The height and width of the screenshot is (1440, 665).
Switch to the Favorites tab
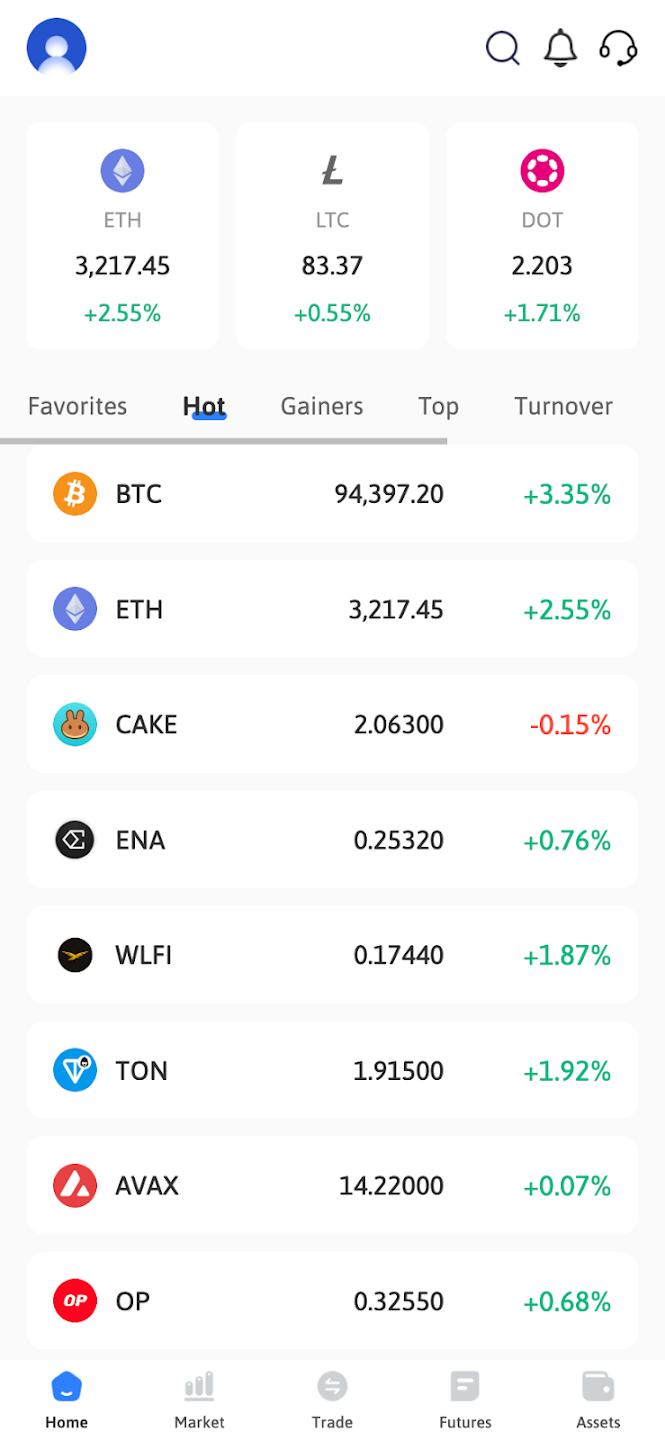77,406
